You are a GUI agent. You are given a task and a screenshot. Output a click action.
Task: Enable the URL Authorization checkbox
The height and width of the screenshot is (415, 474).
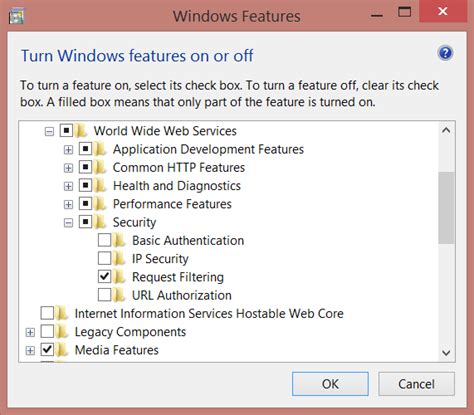point(104,295)
